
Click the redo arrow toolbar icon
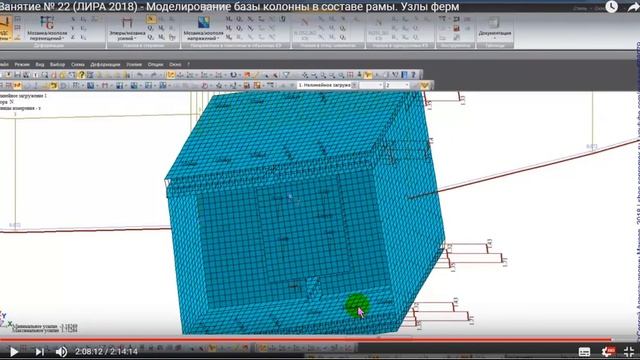(x=154, y=75)
